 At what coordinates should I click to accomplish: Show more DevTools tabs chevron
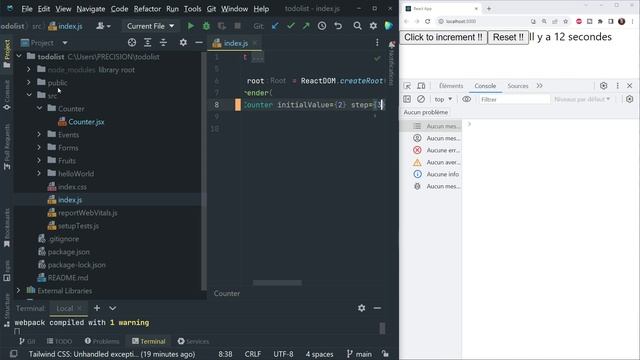click(540, 86)
